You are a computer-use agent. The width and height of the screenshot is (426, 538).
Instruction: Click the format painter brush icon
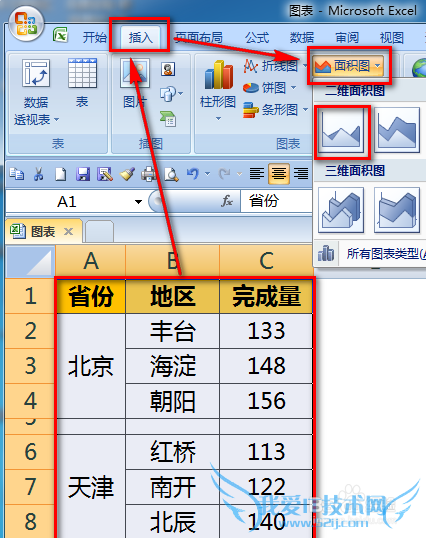pyautogui.click(x=127, y=174)
